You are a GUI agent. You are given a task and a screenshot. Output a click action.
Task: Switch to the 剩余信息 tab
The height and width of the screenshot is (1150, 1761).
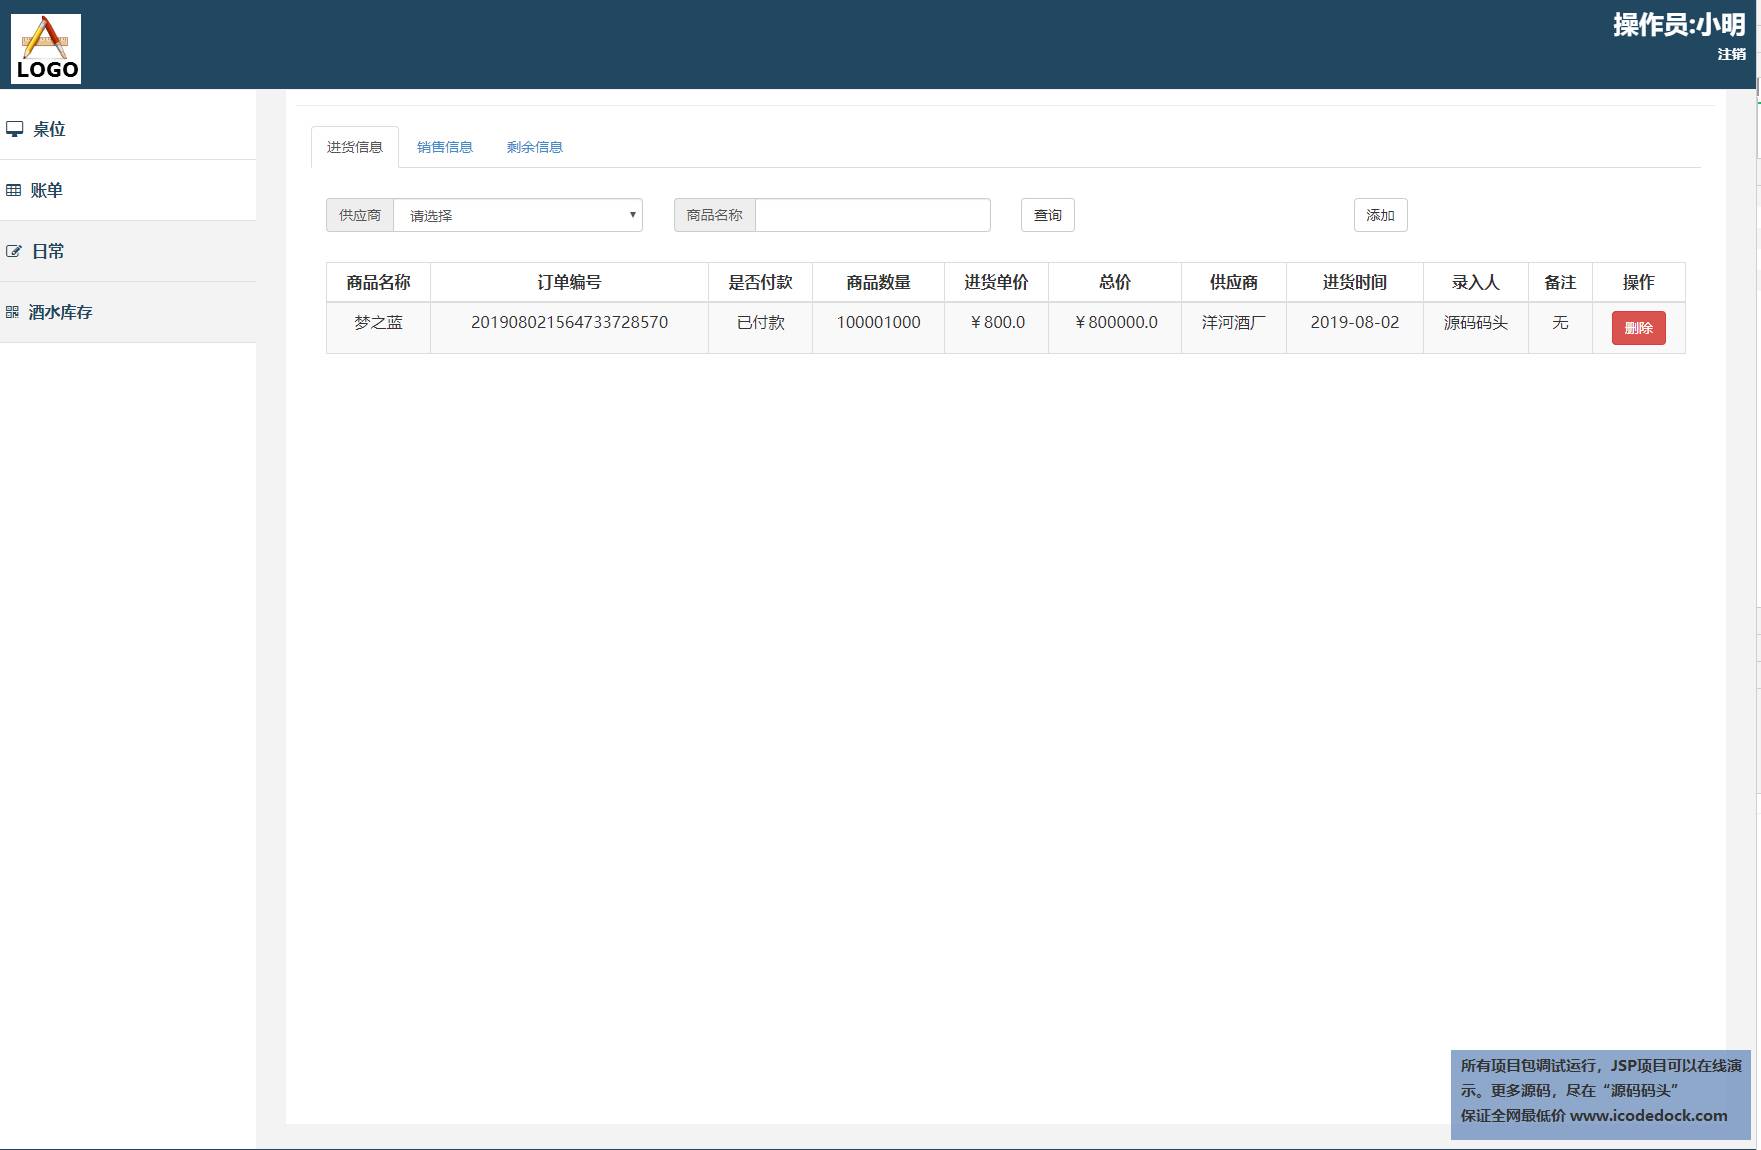click(535, 147)
